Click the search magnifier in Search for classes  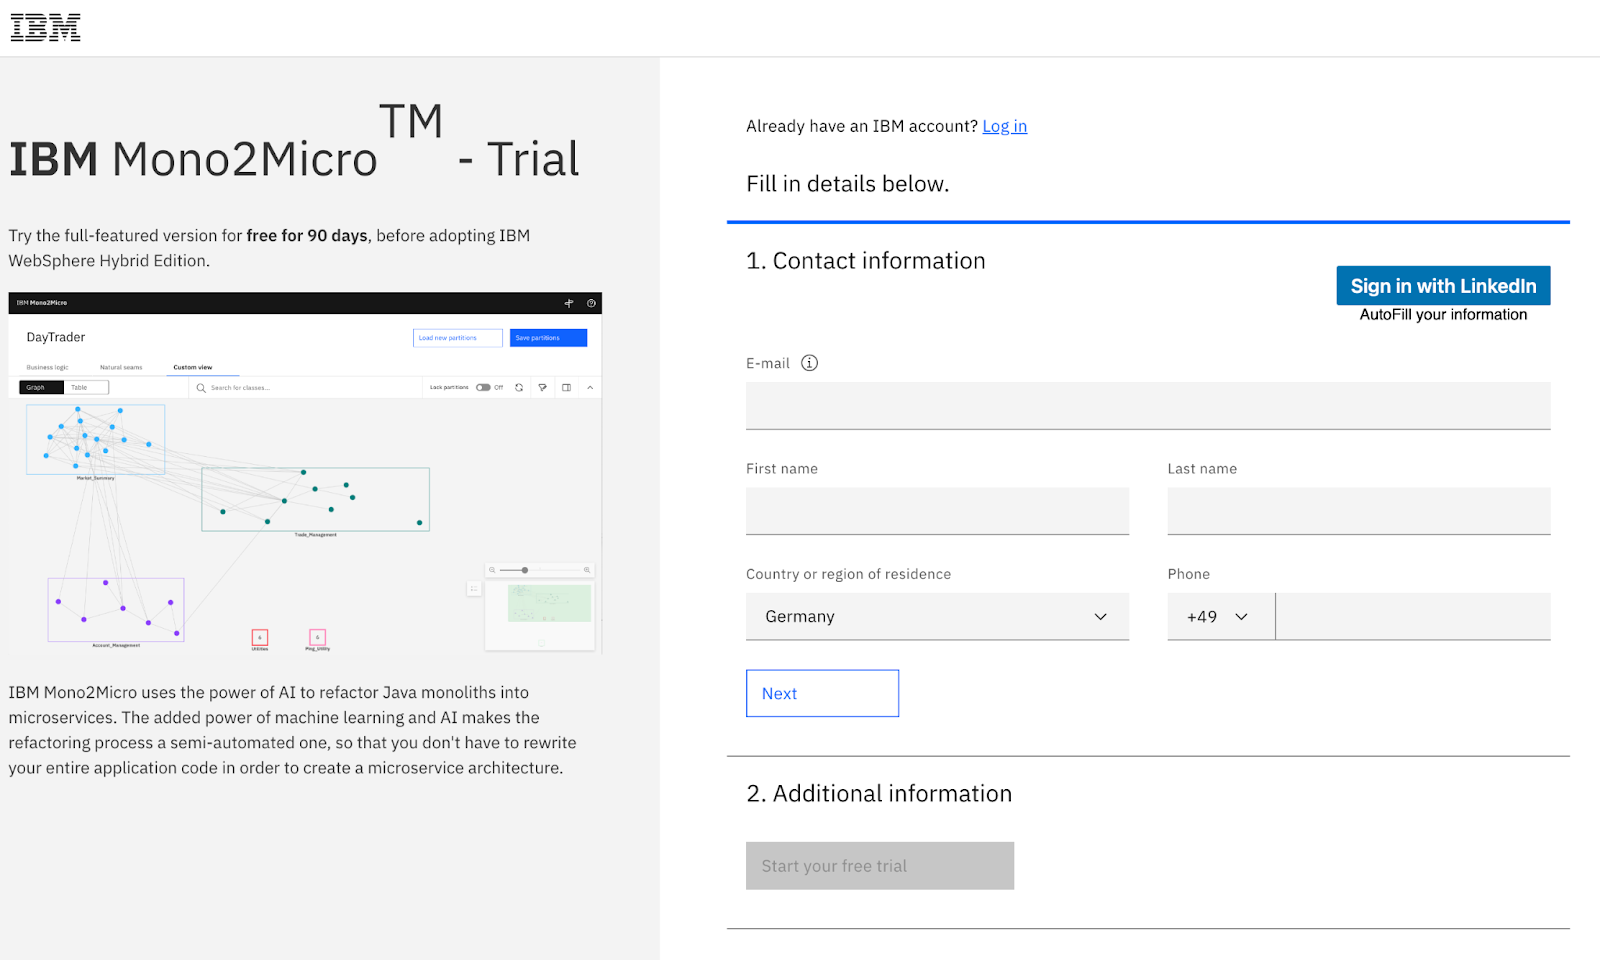pos(201,388)
